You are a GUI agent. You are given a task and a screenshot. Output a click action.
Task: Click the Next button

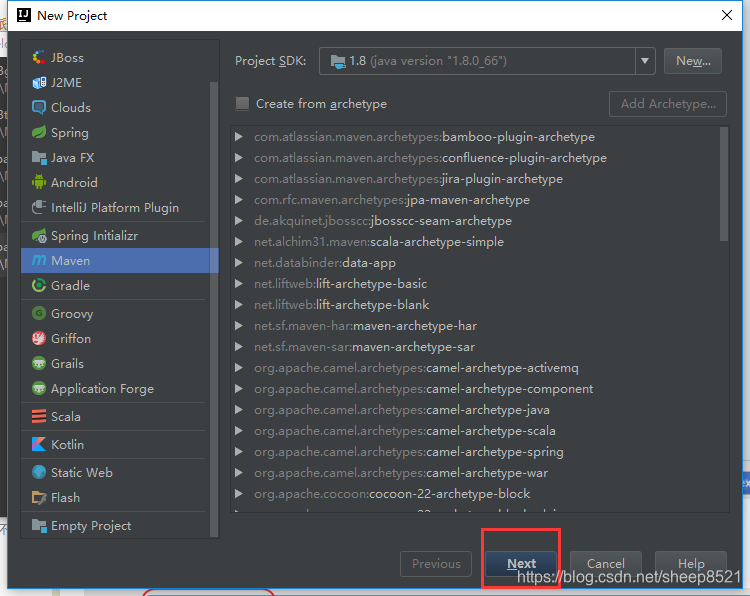(521, 563)
